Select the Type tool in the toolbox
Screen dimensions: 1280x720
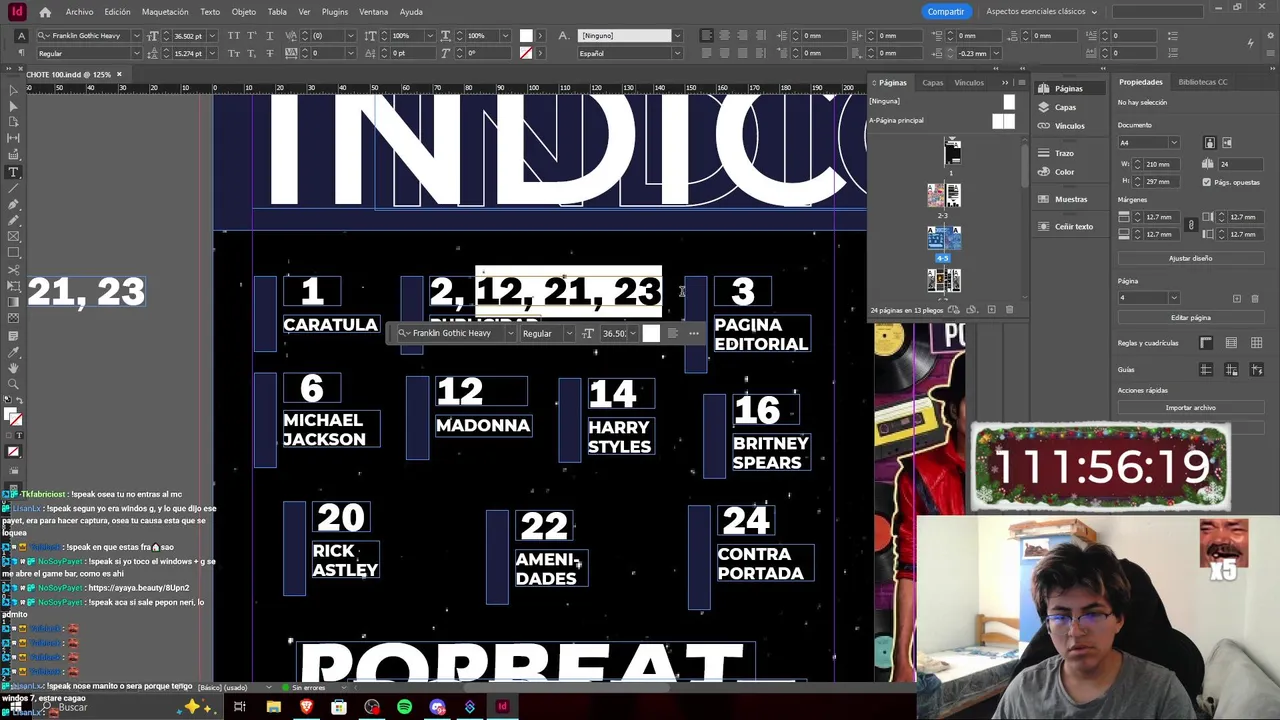[14, 172]
